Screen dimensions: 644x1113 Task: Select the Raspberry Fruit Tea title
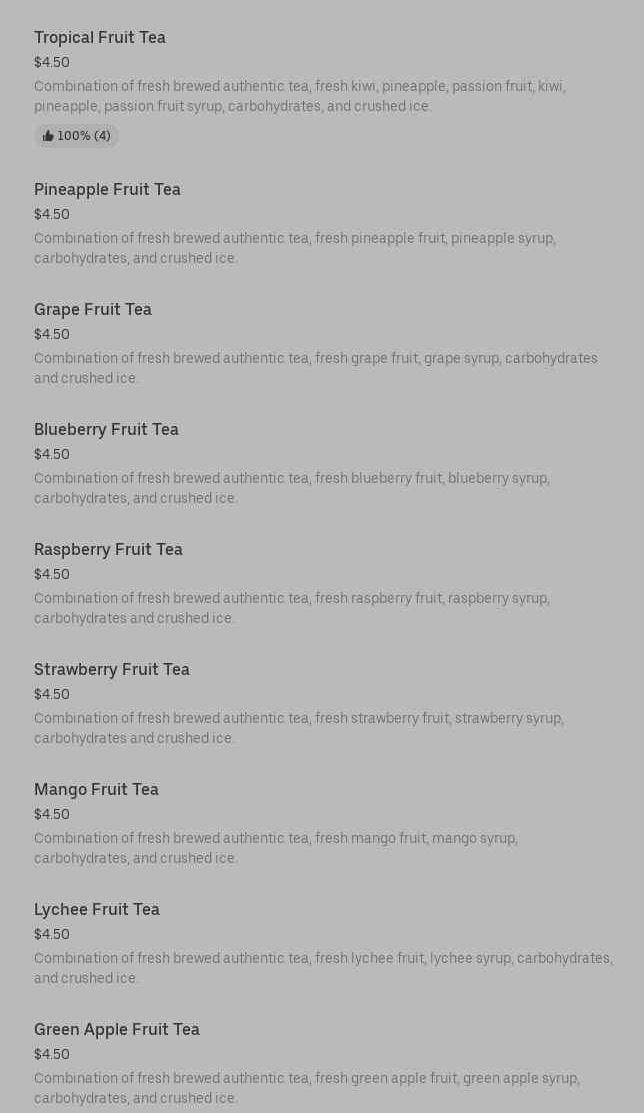click(108, 550)
